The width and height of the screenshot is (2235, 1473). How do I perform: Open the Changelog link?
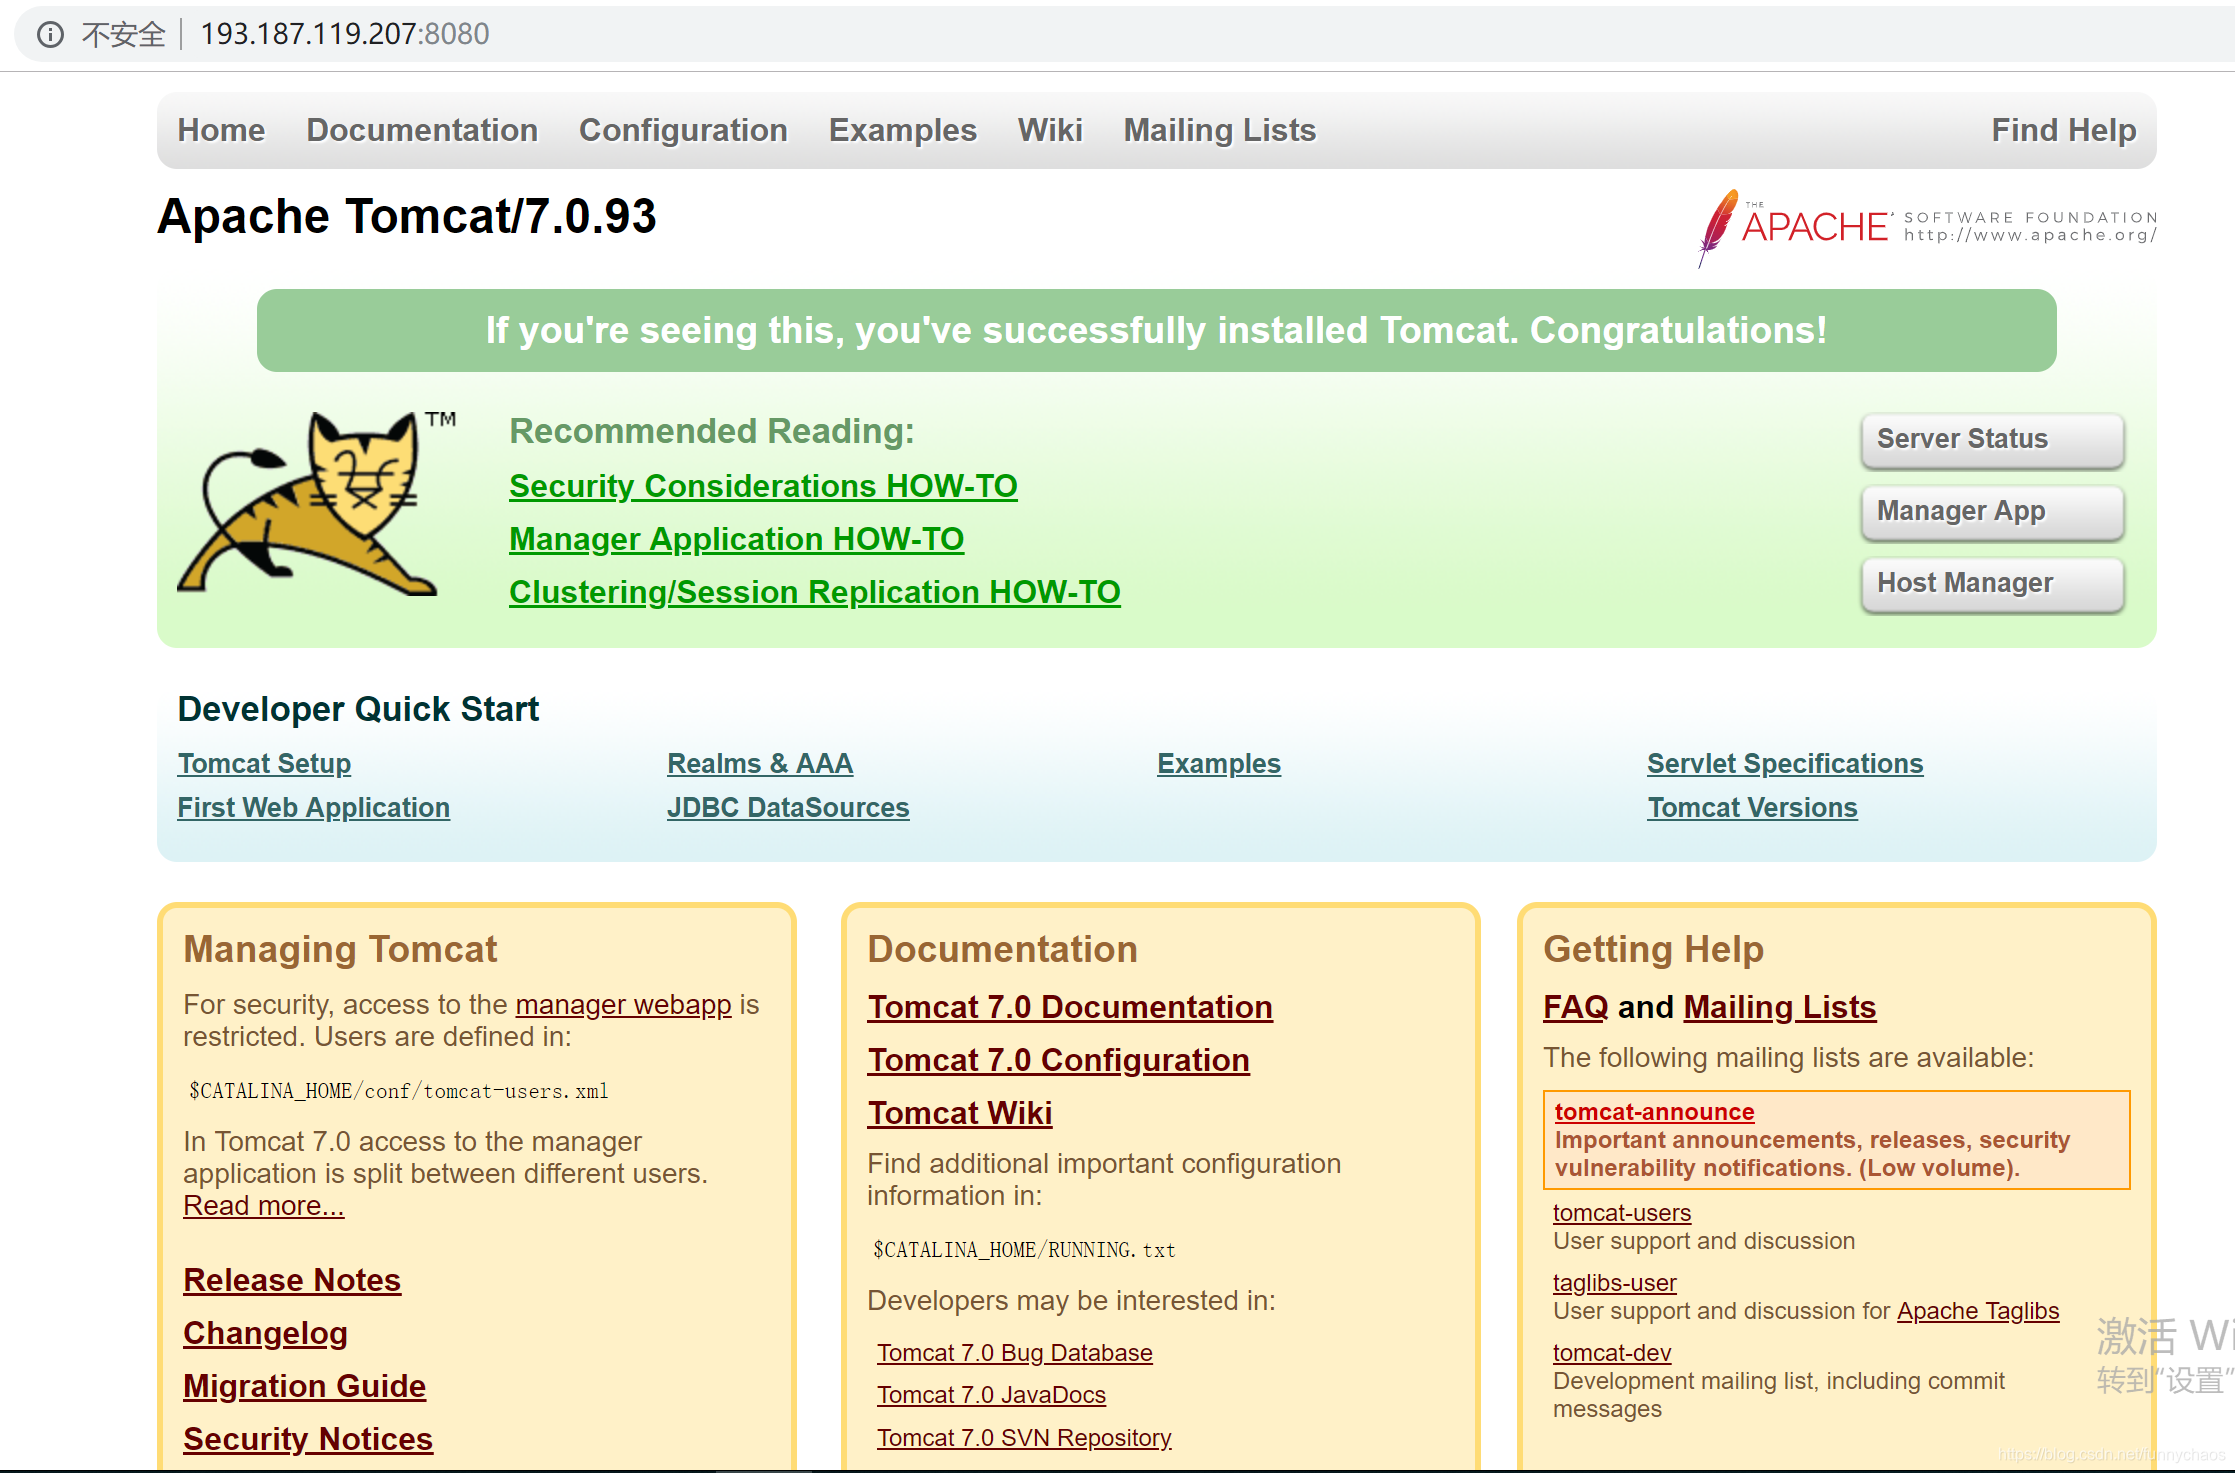click(265, 1334)
